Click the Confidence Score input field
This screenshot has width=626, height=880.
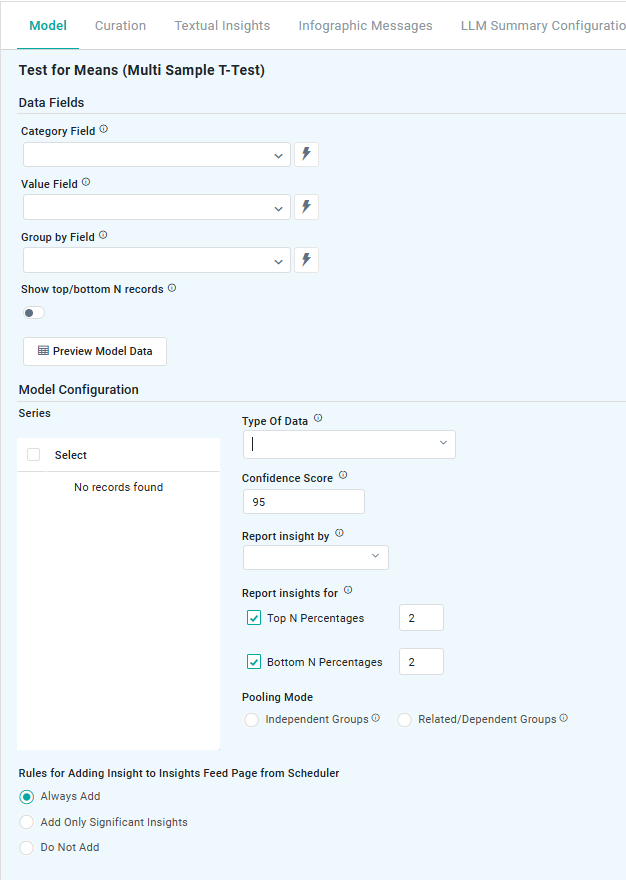click(303, 502)
